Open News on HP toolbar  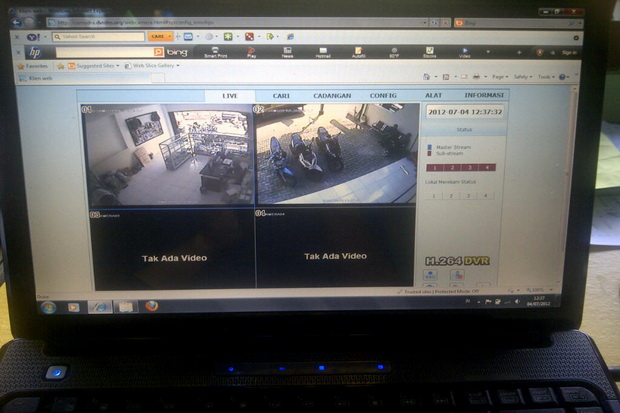coord(287,52)
